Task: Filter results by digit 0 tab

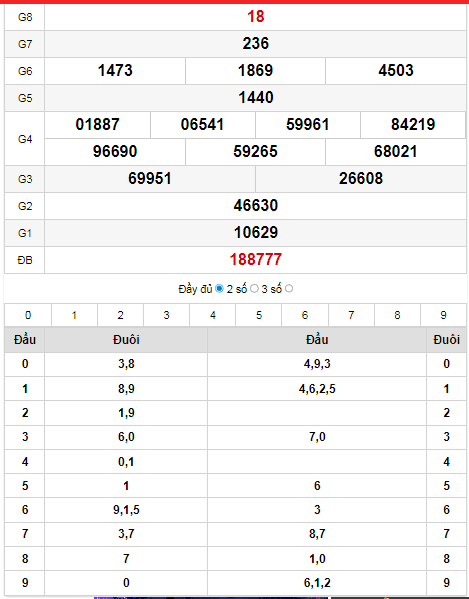Action: (x=28, y=315)
